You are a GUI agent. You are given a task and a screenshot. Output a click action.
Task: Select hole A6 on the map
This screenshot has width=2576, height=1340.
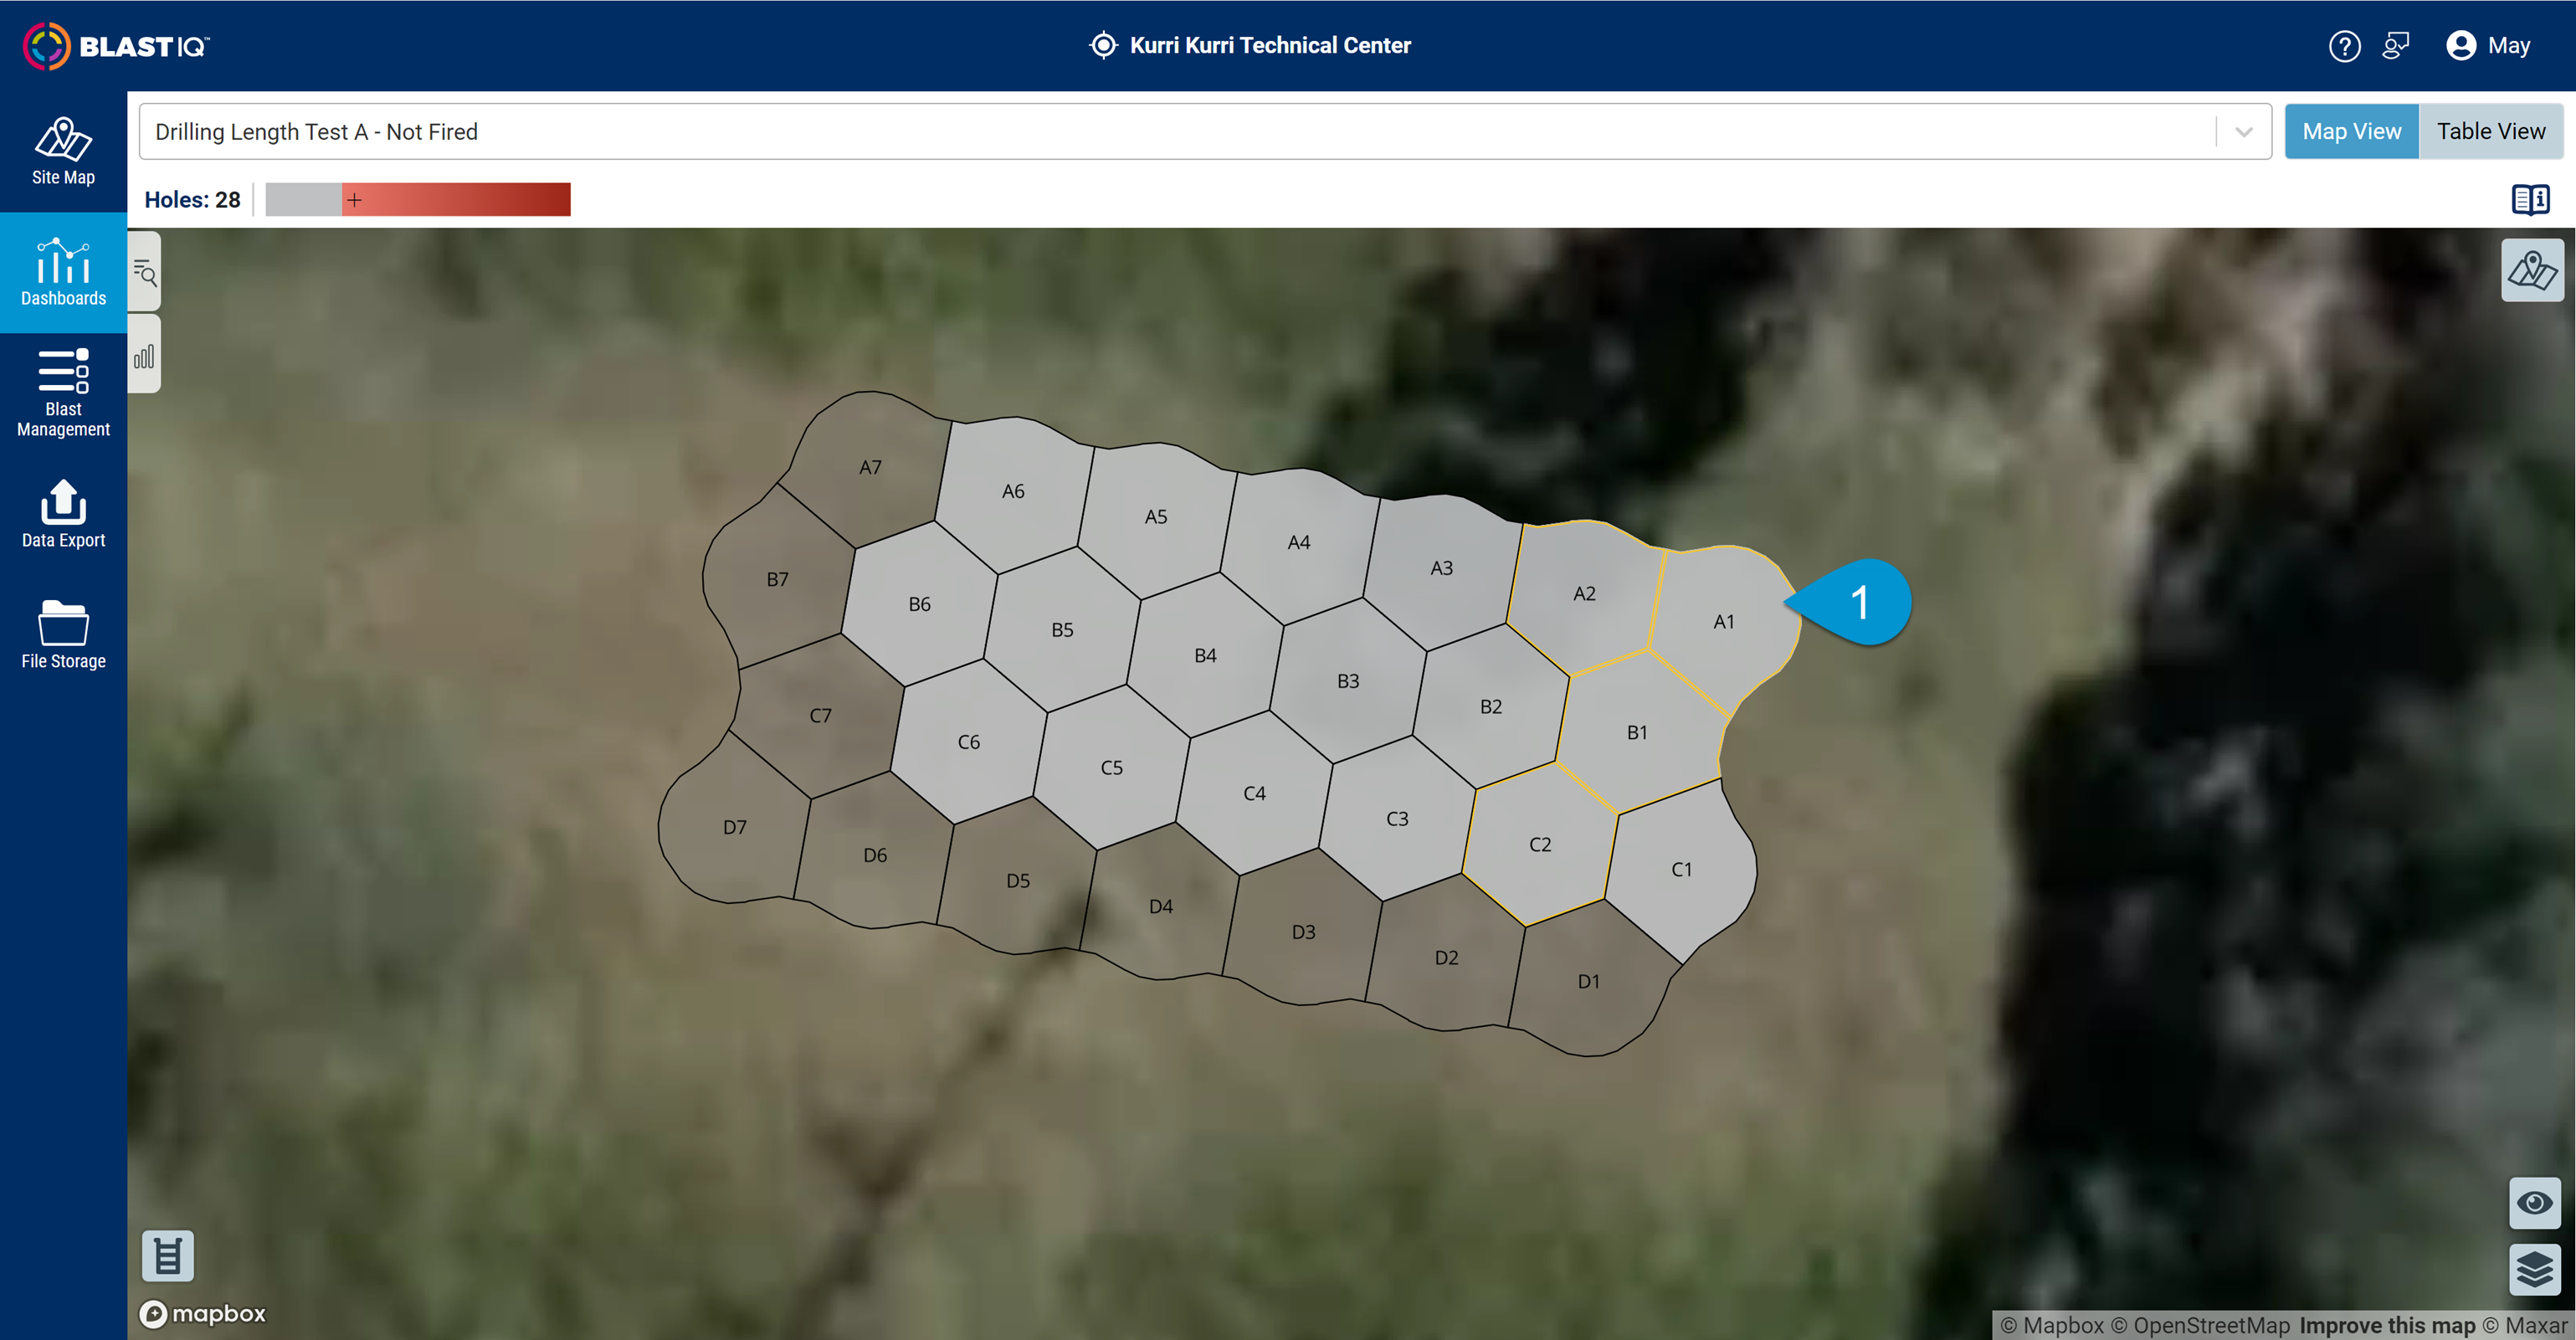[x=1013, y=491]
